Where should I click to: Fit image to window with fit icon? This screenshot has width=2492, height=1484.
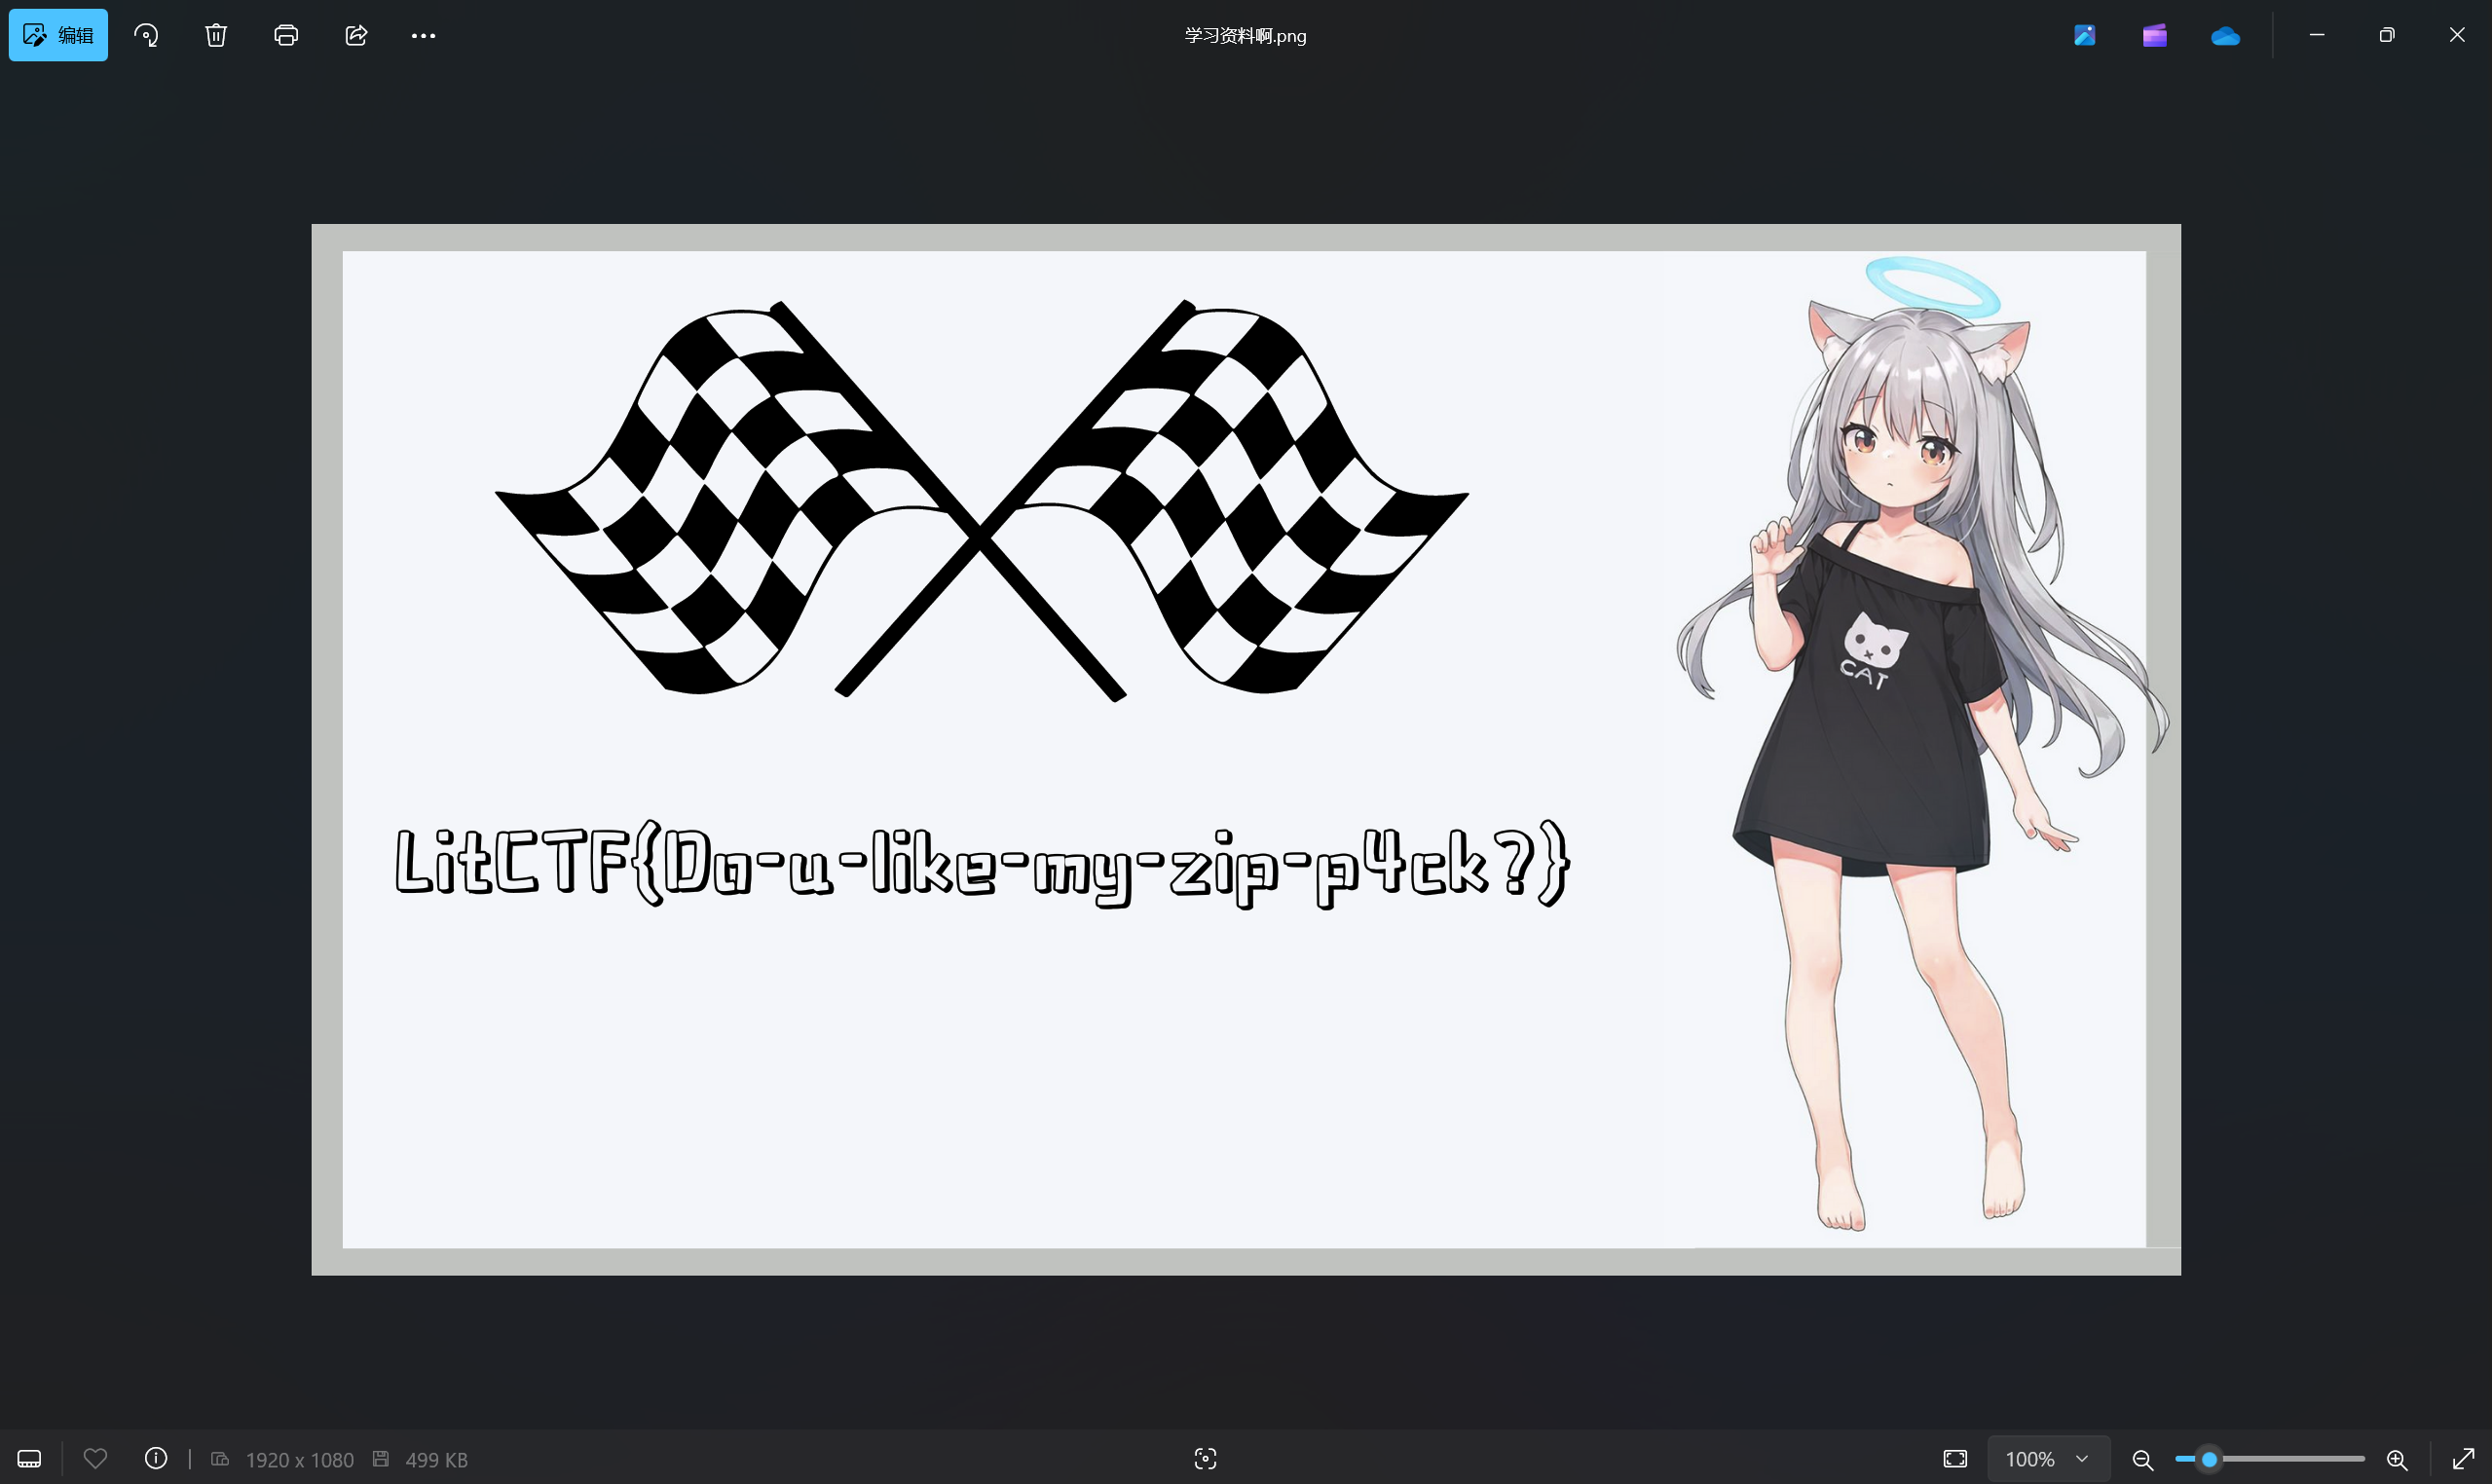tap(1955, 1459)
